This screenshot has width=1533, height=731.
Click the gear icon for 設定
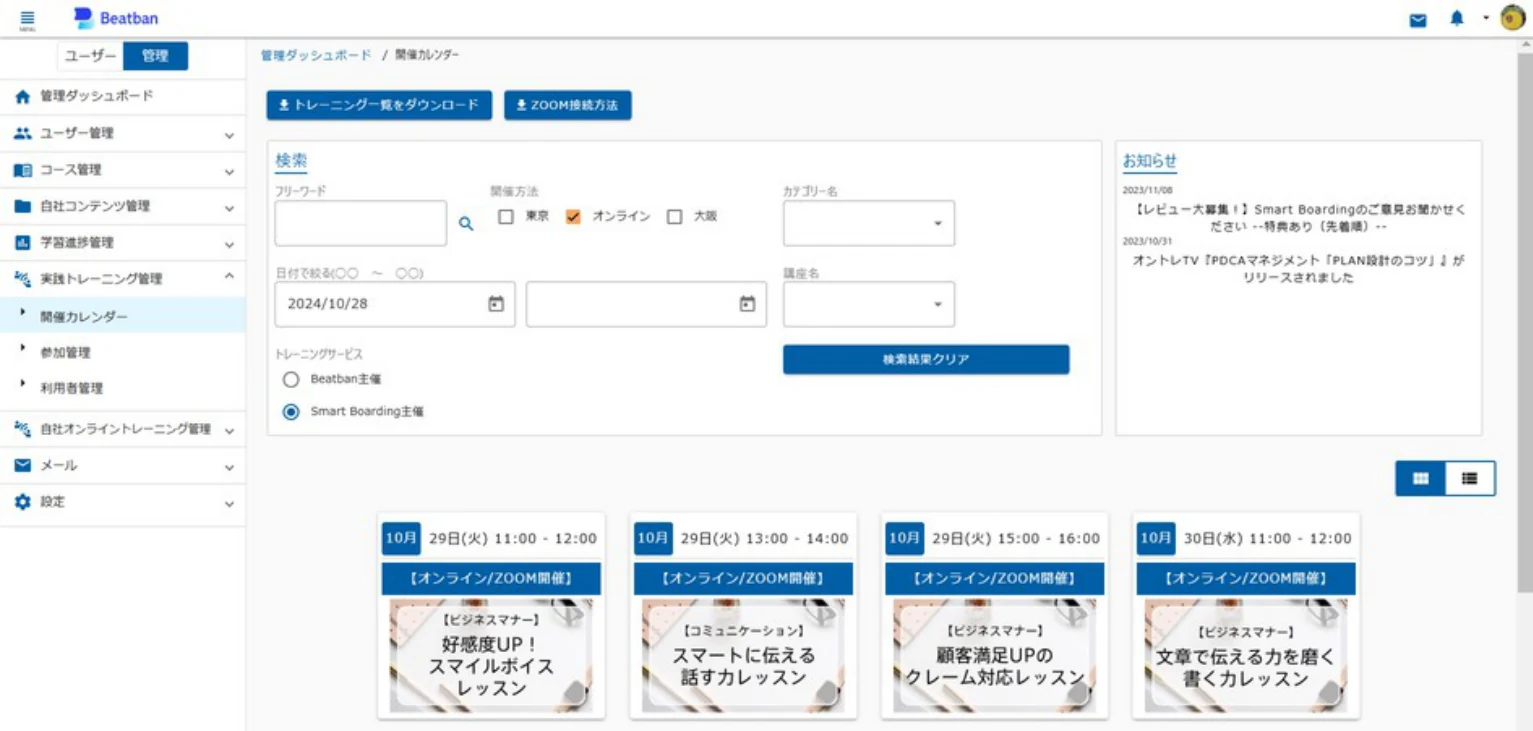coord(23,502)
